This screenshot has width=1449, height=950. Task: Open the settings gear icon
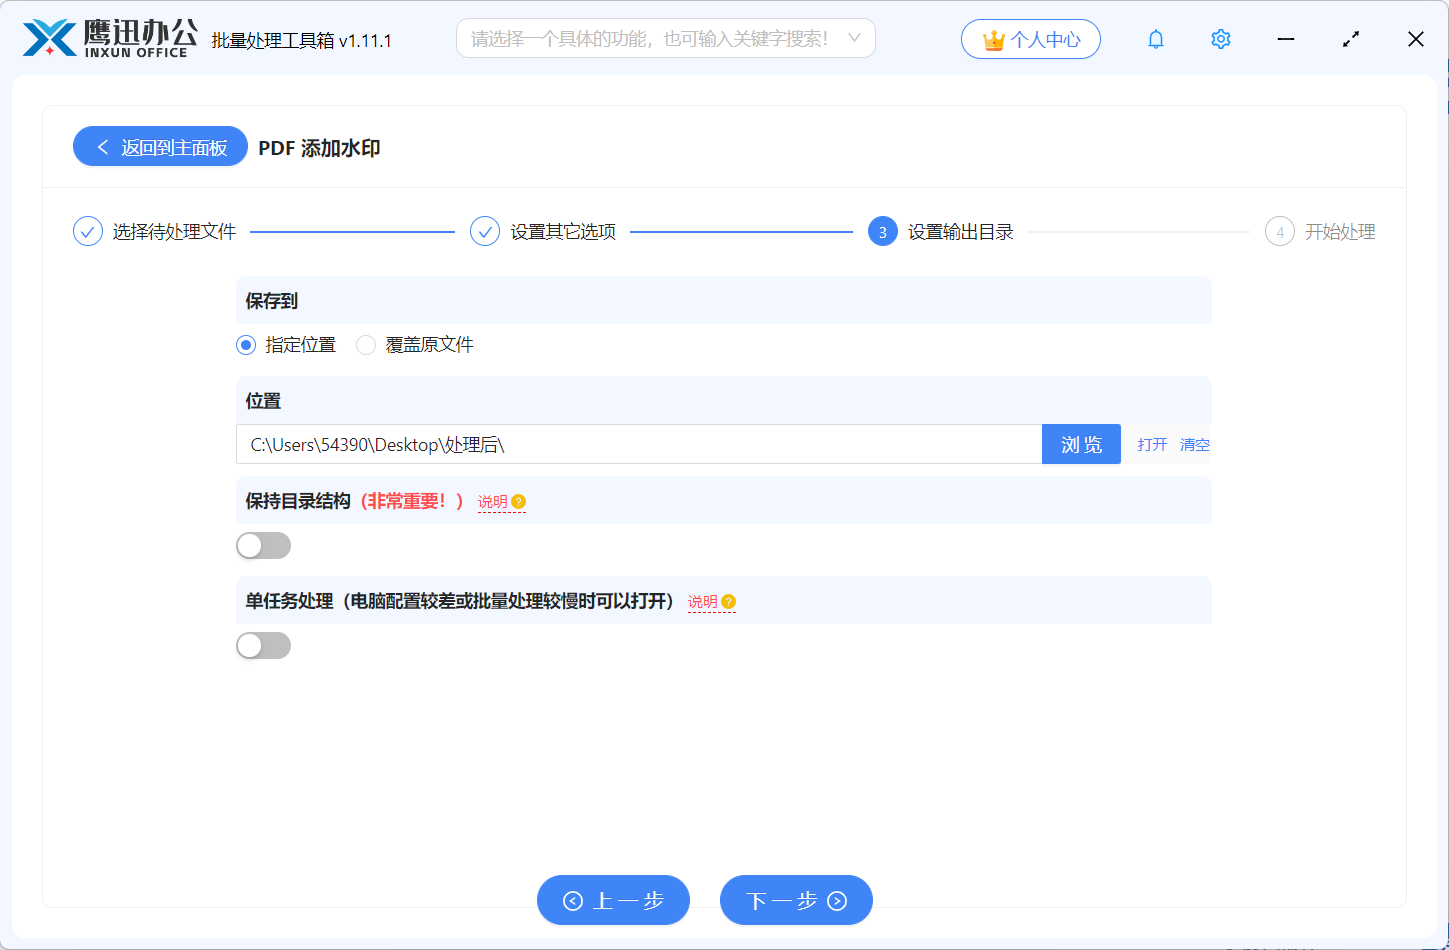tap(1220, 38)
